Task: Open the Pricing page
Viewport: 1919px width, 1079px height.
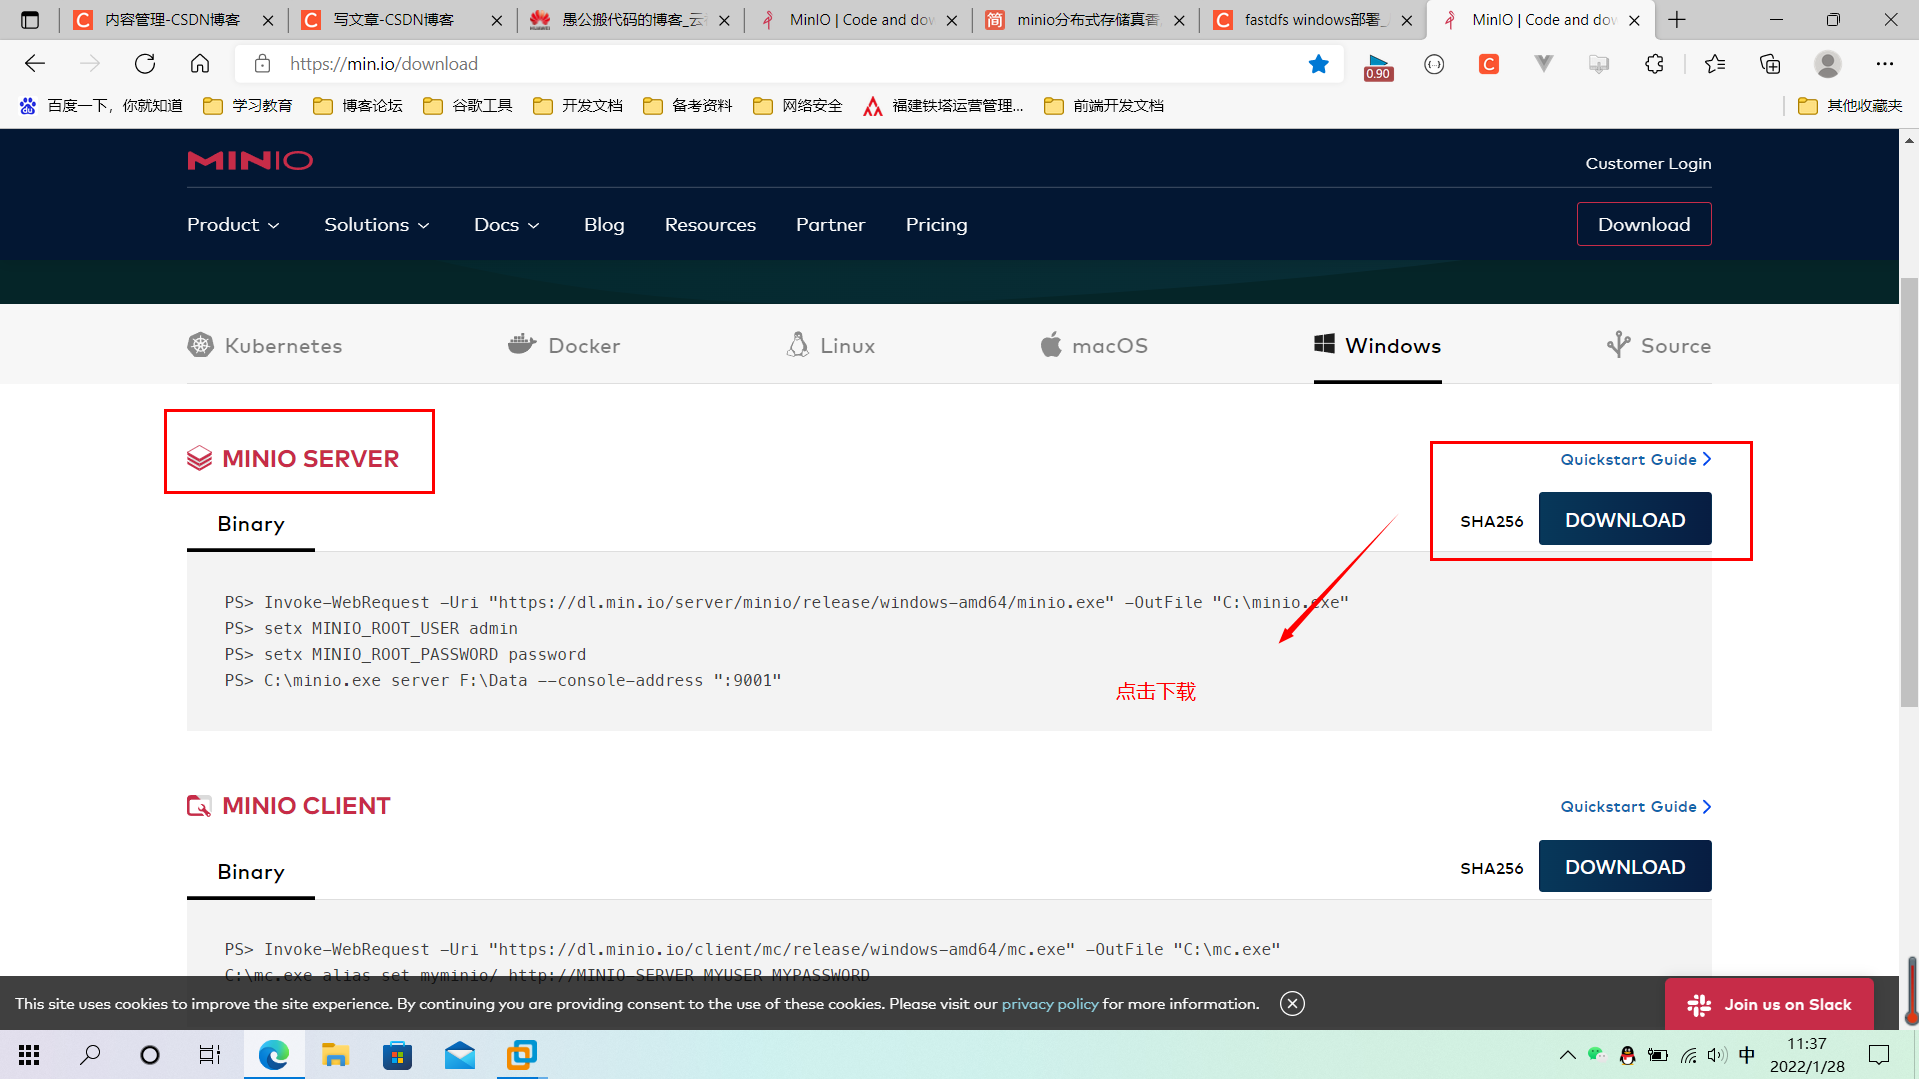Action: 936,225
